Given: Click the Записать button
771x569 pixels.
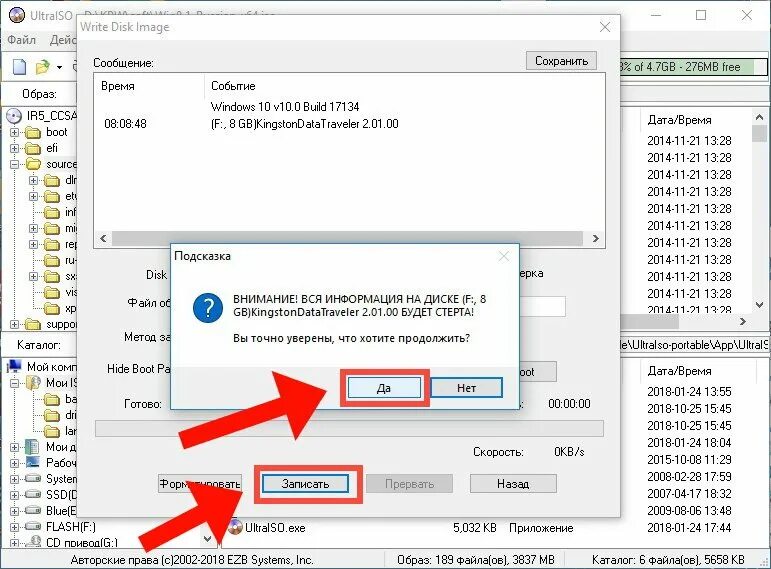Looking at the screenshot, I should click(x=305, y=483).
